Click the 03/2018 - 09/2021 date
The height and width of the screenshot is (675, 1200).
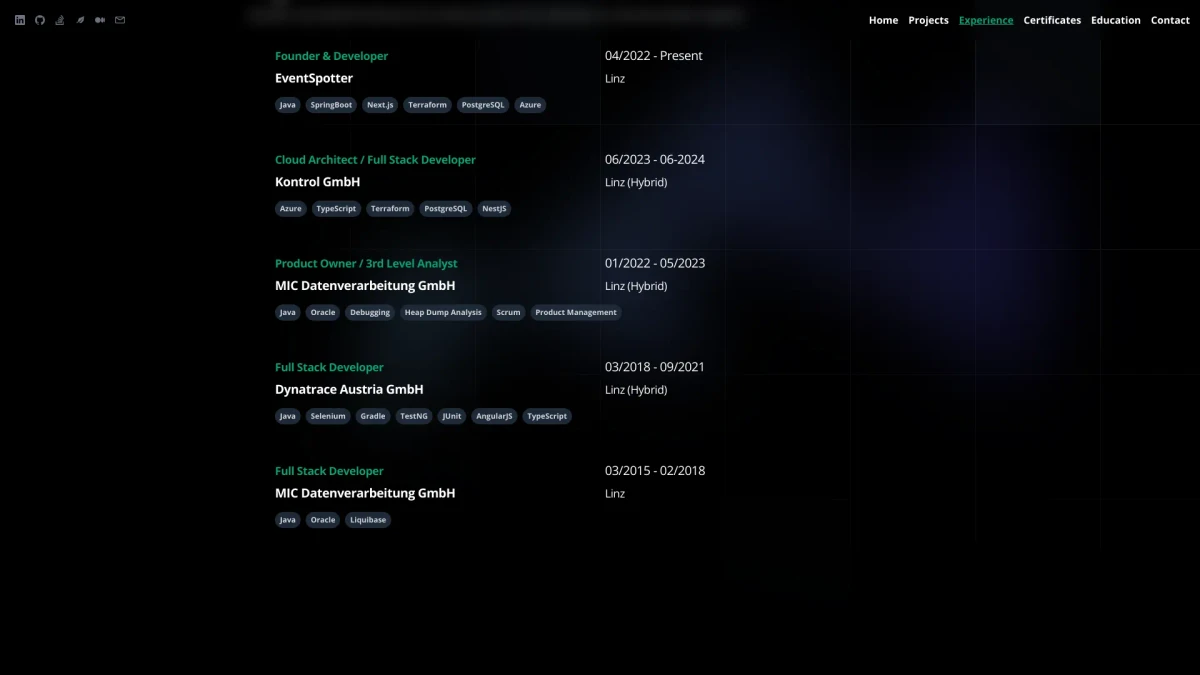[655, 367]
